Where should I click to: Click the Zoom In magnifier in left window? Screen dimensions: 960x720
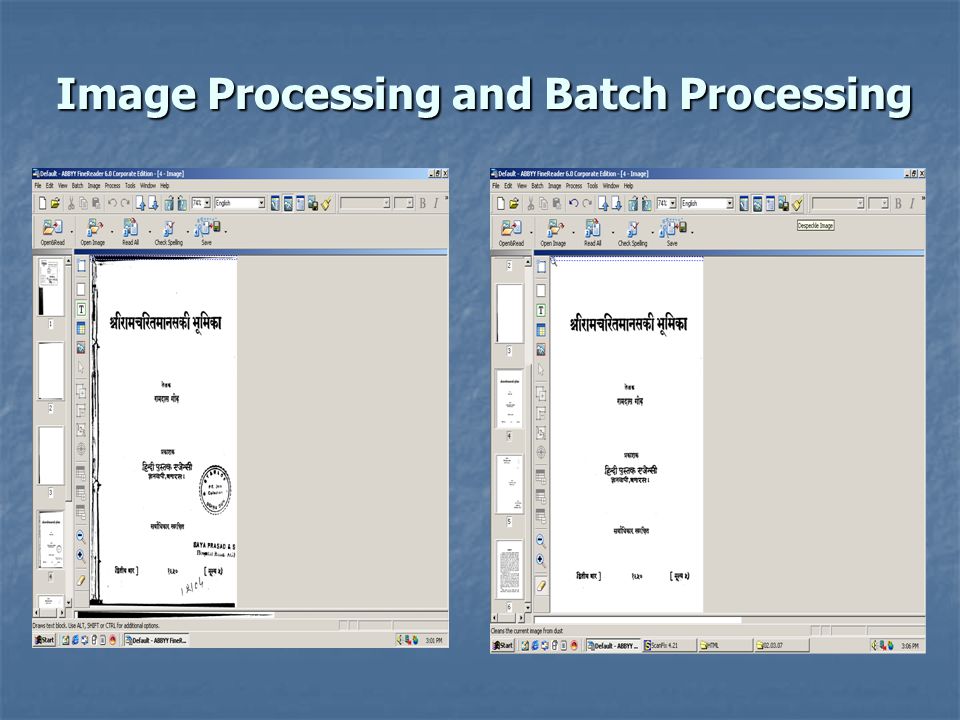[81, 555]
